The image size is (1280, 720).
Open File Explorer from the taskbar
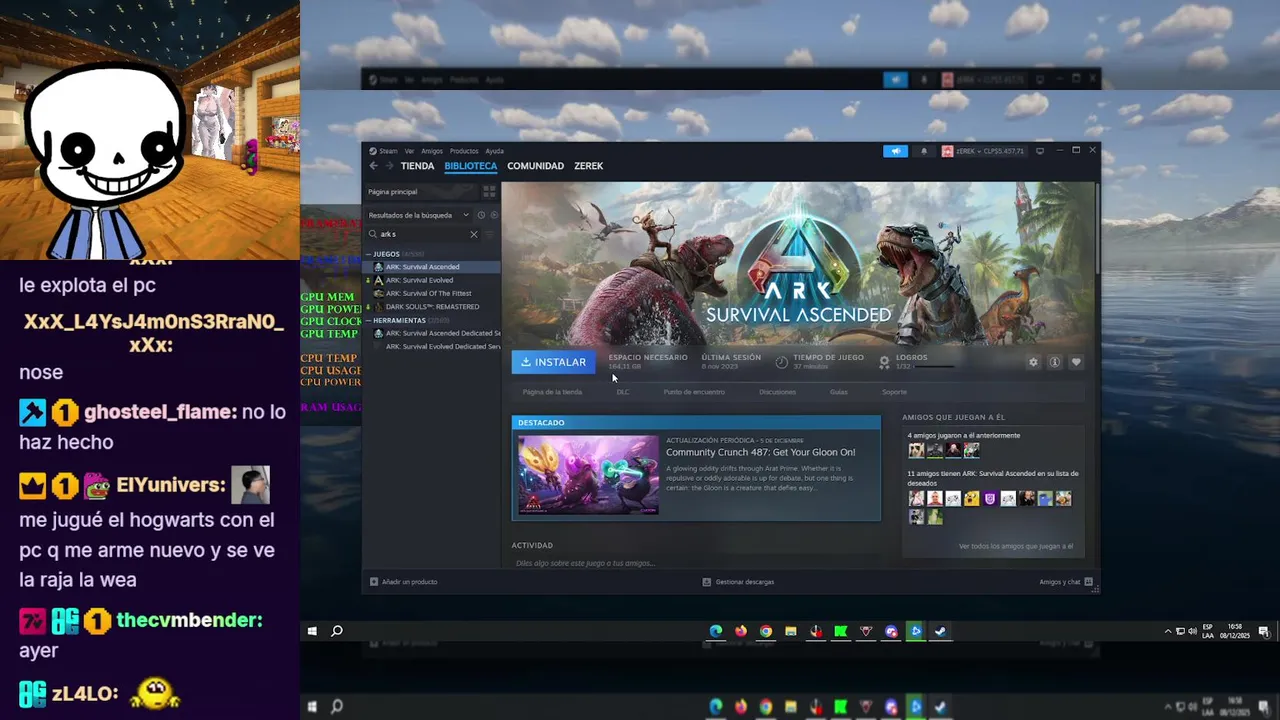pos(791,631)
